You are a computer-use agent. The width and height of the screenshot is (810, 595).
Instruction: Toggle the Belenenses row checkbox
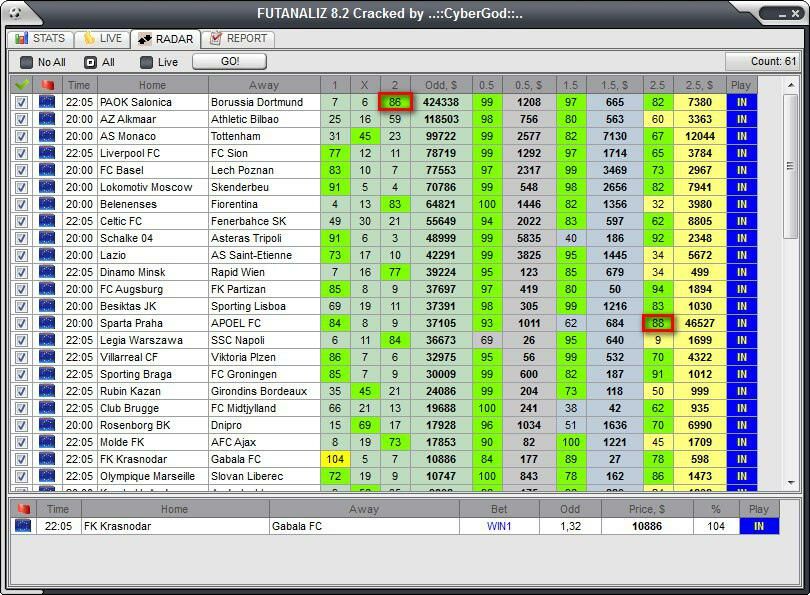click(x=21, y=205)
